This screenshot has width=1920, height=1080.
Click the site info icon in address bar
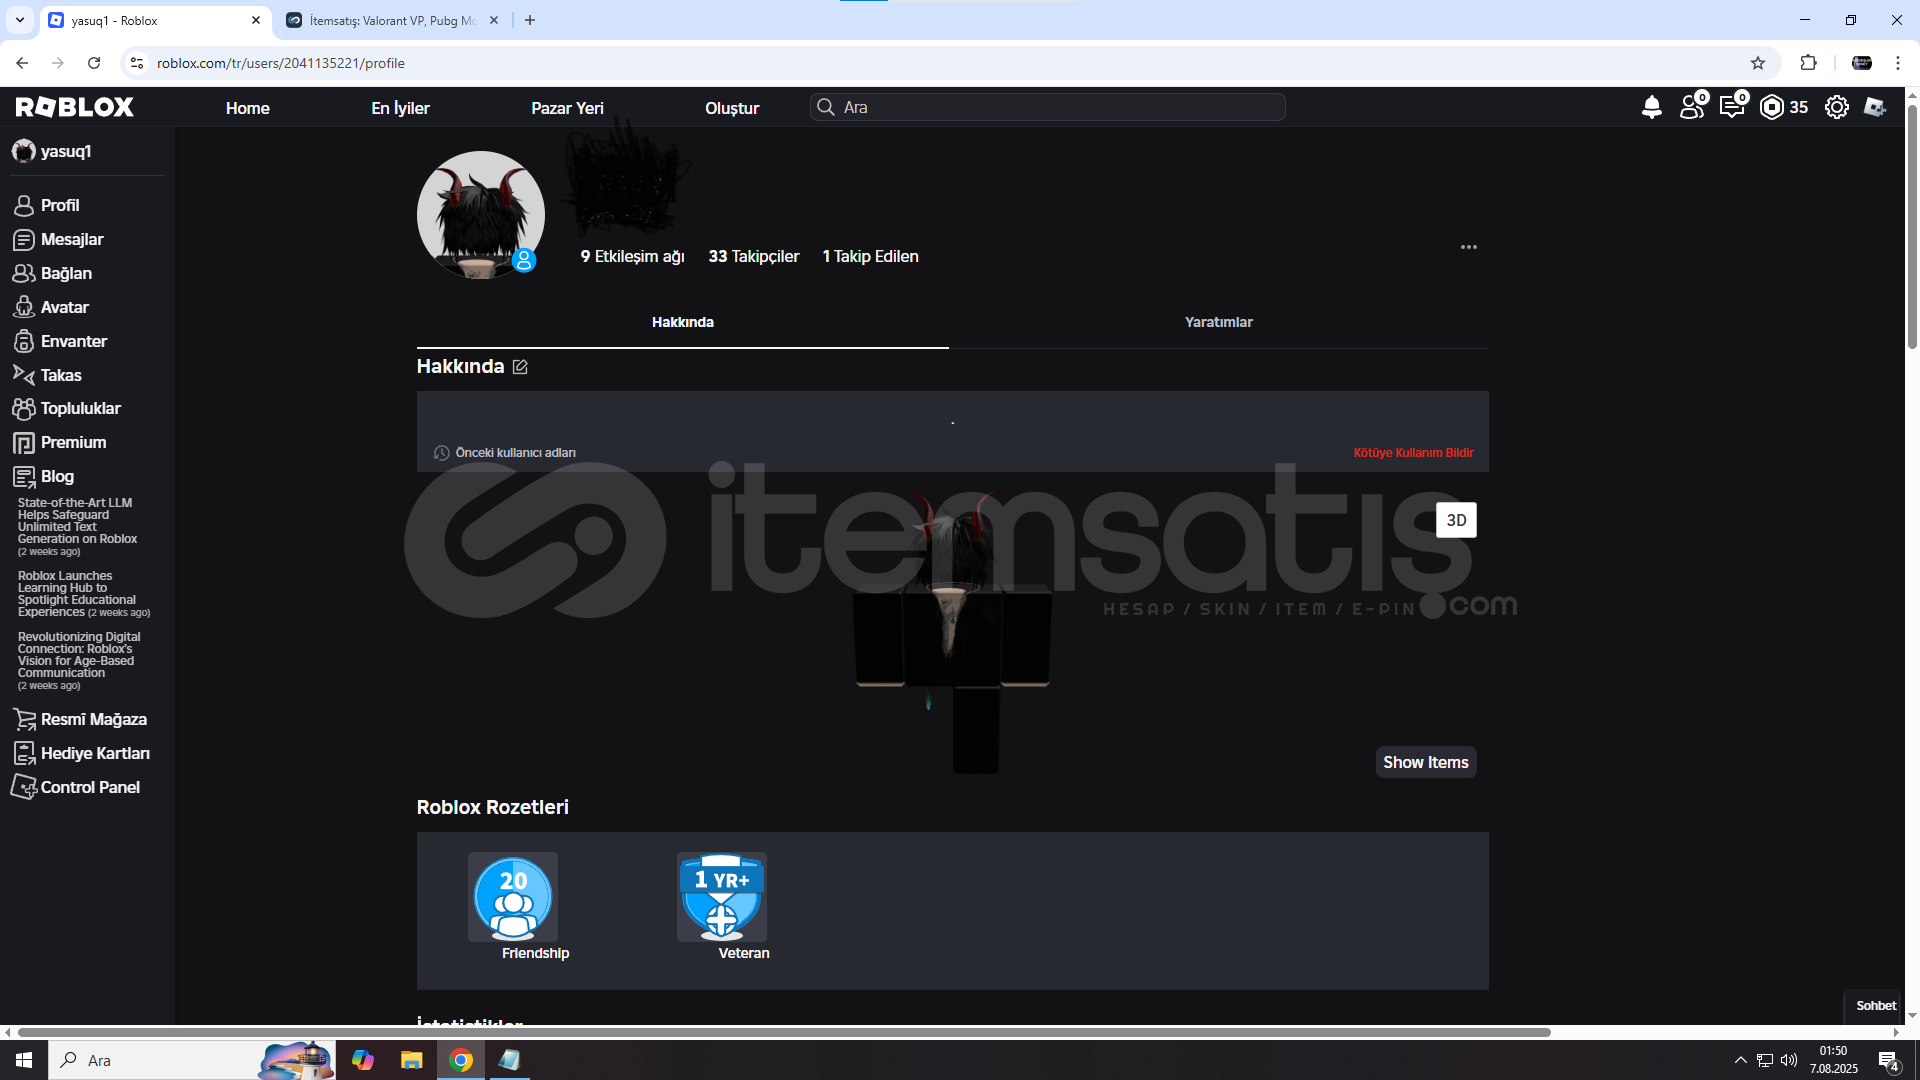(137, 63)
